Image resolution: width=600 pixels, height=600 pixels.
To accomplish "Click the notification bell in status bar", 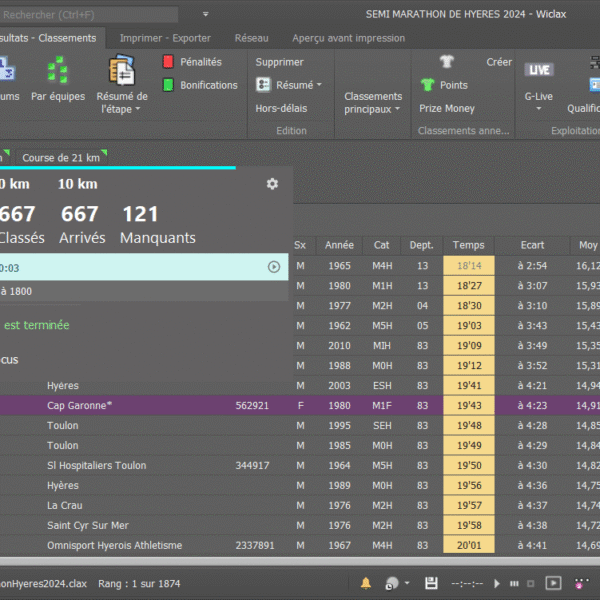I will pyautogui.click(x=366, y=583).
